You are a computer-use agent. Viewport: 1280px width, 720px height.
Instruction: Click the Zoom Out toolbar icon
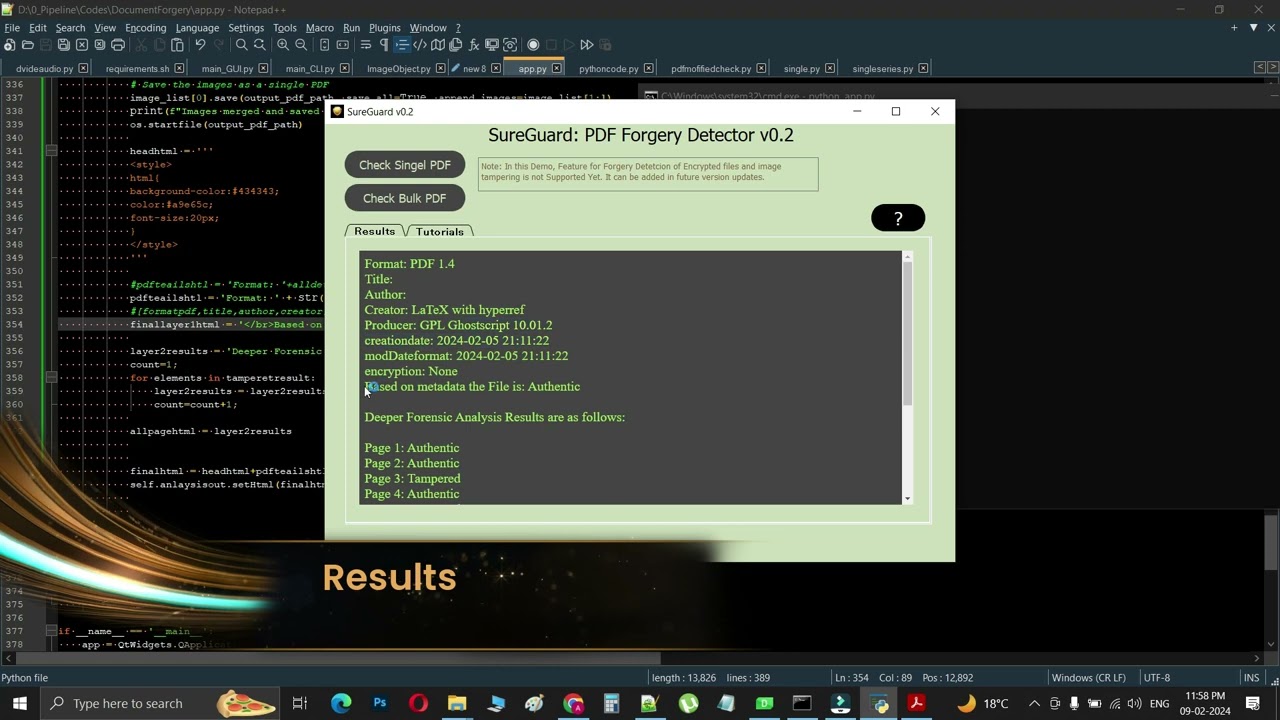tap(301, 45)
